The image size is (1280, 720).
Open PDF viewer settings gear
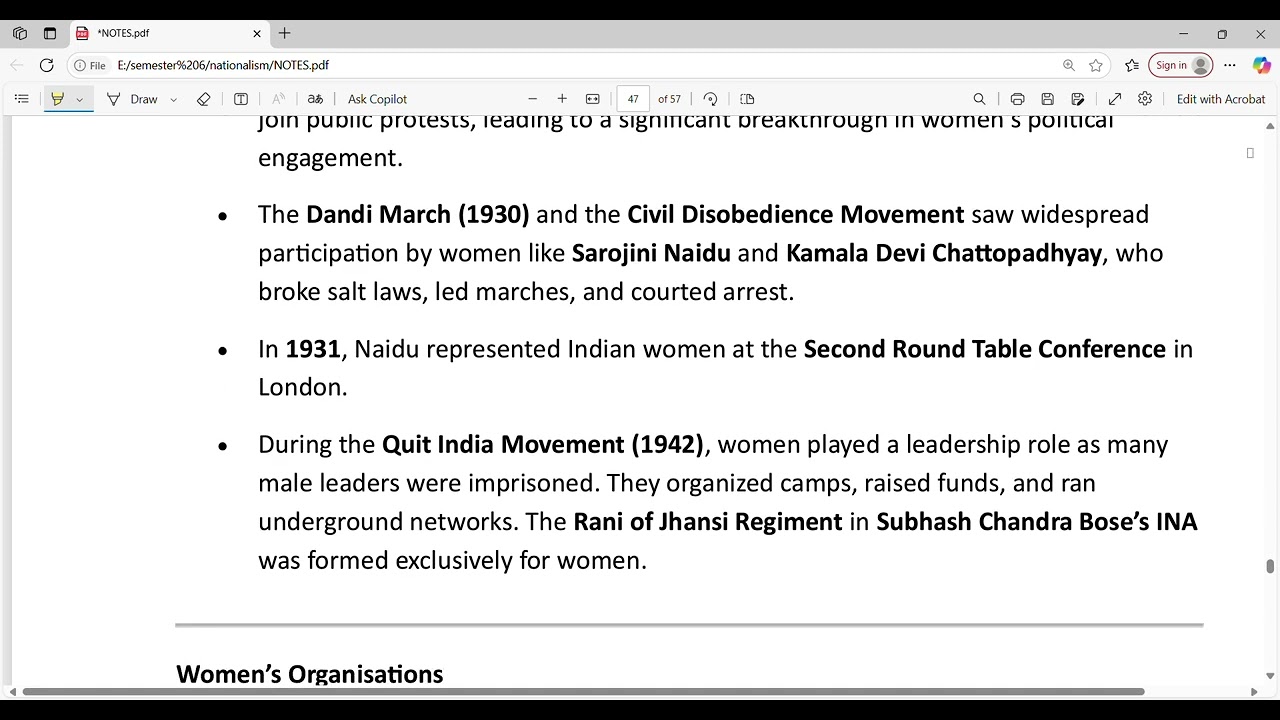click(x=1145, y=99)
